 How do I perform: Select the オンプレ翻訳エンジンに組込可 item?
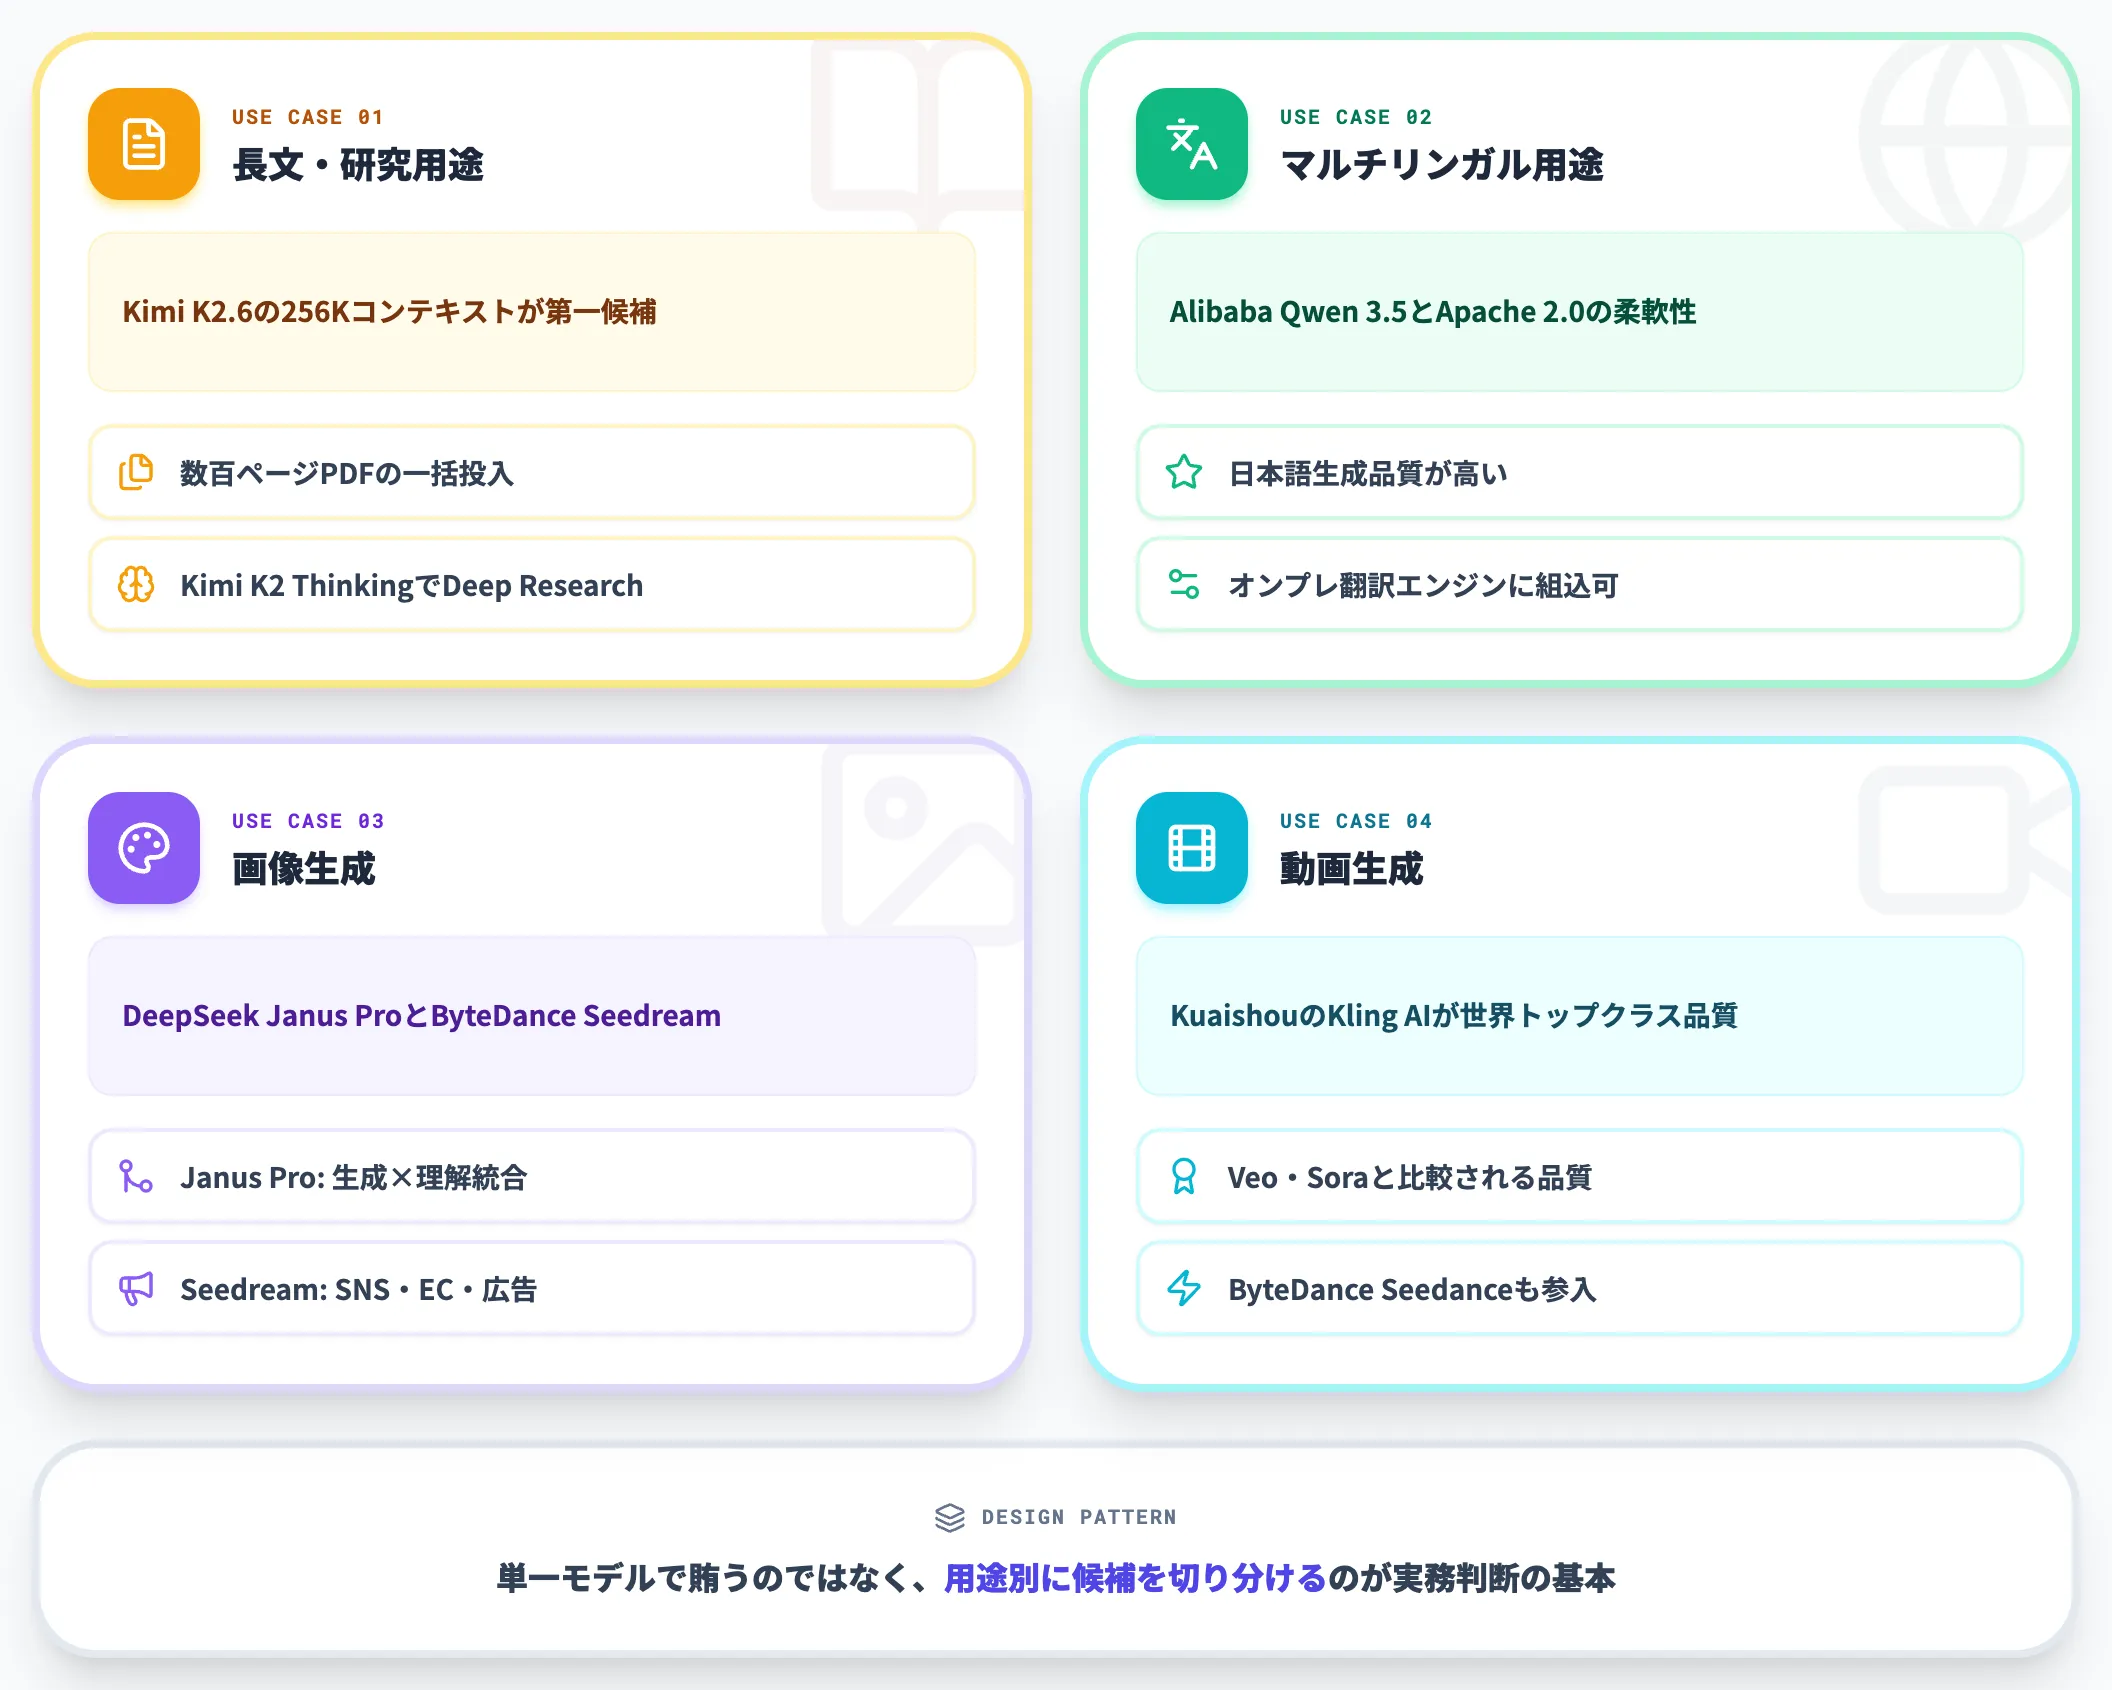point(1580,584)
